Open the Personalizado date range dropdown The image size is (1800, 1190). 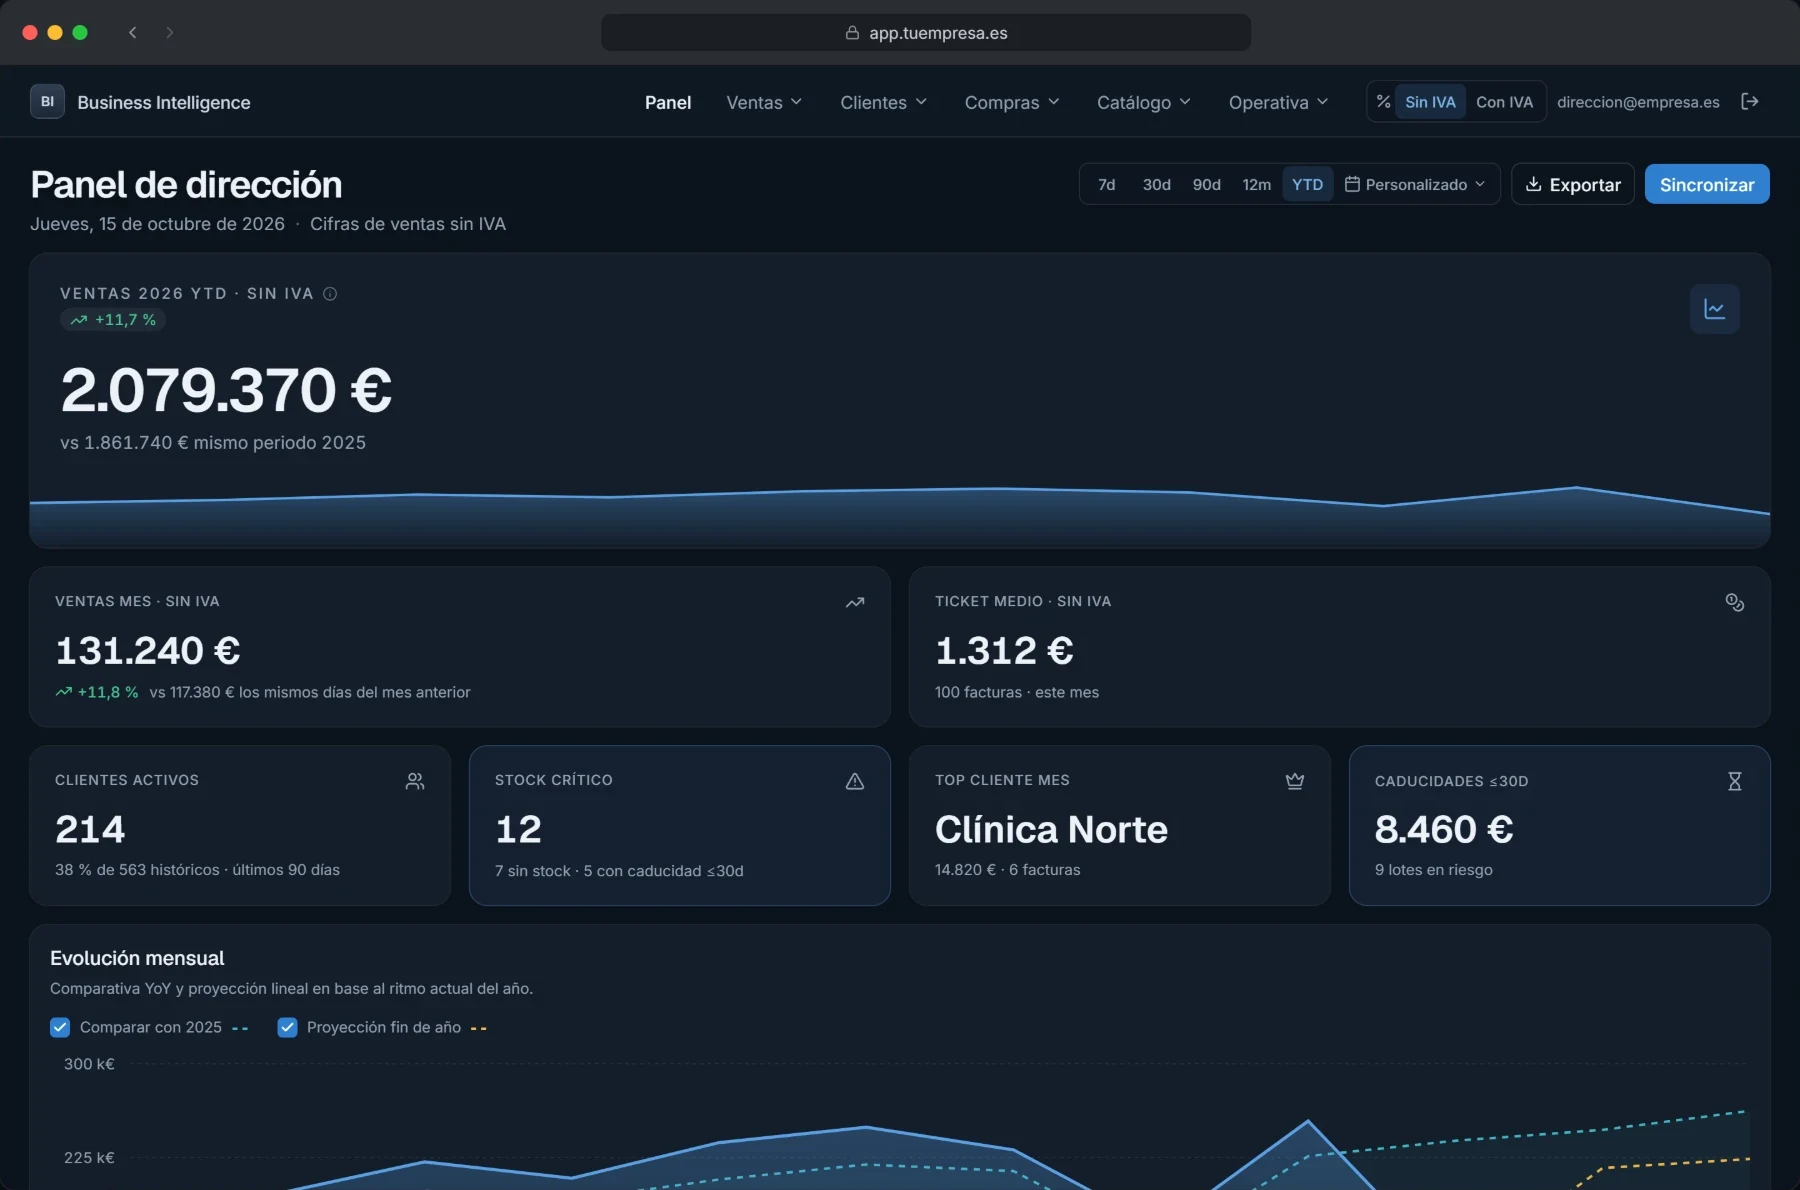click(1415, 184)
